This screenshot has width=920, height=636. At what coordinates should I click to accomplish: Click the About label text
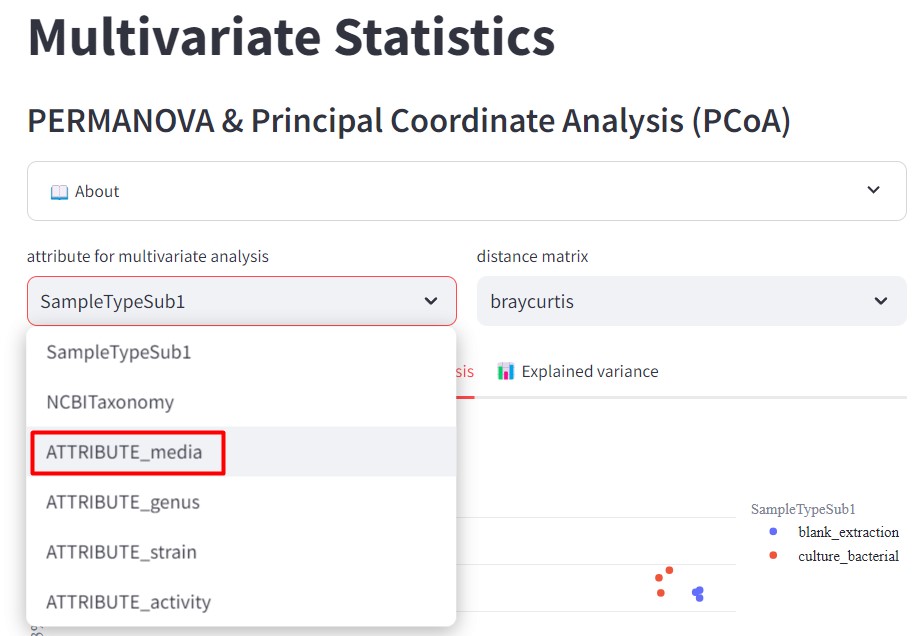(x=97, y=191)
